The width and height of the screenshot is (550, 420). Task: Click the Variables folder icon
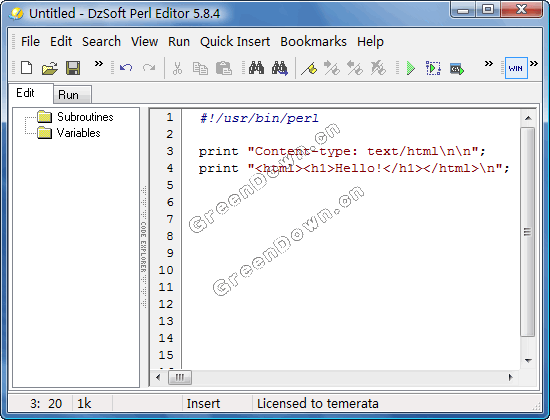(x=45, y=133)
